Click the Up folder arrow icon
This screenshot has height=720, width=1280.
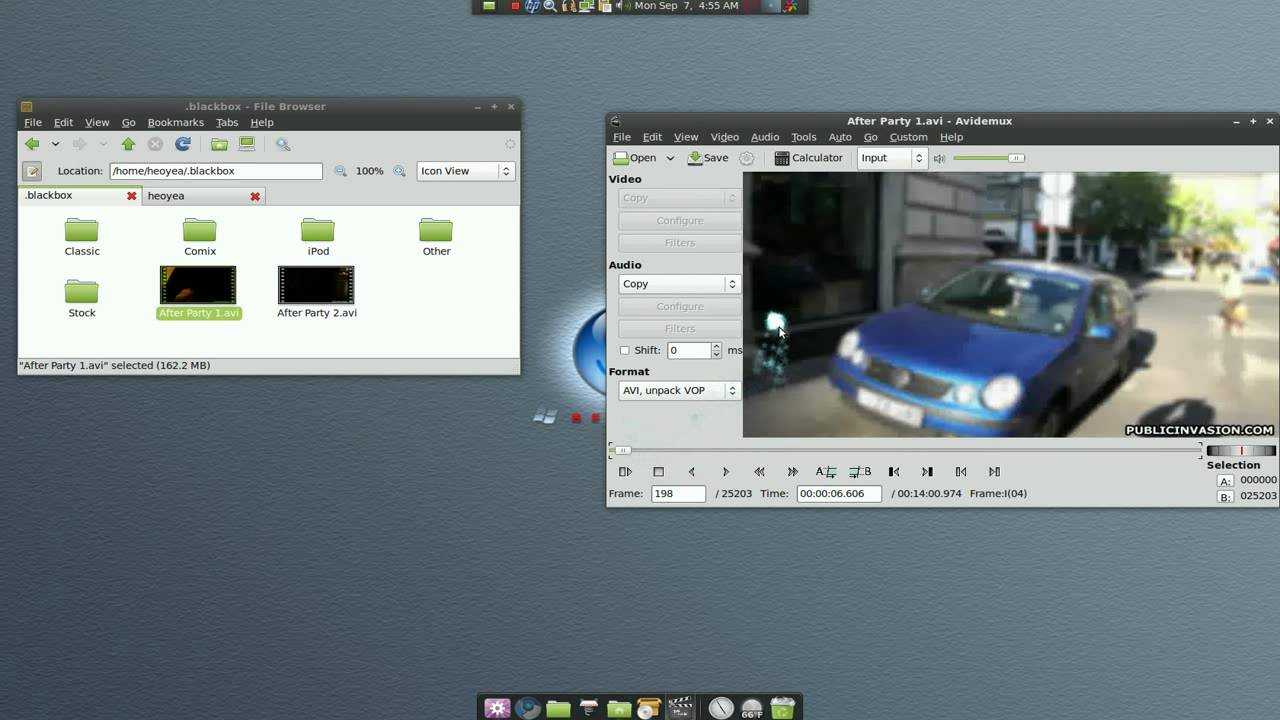(x=128, y=144)
